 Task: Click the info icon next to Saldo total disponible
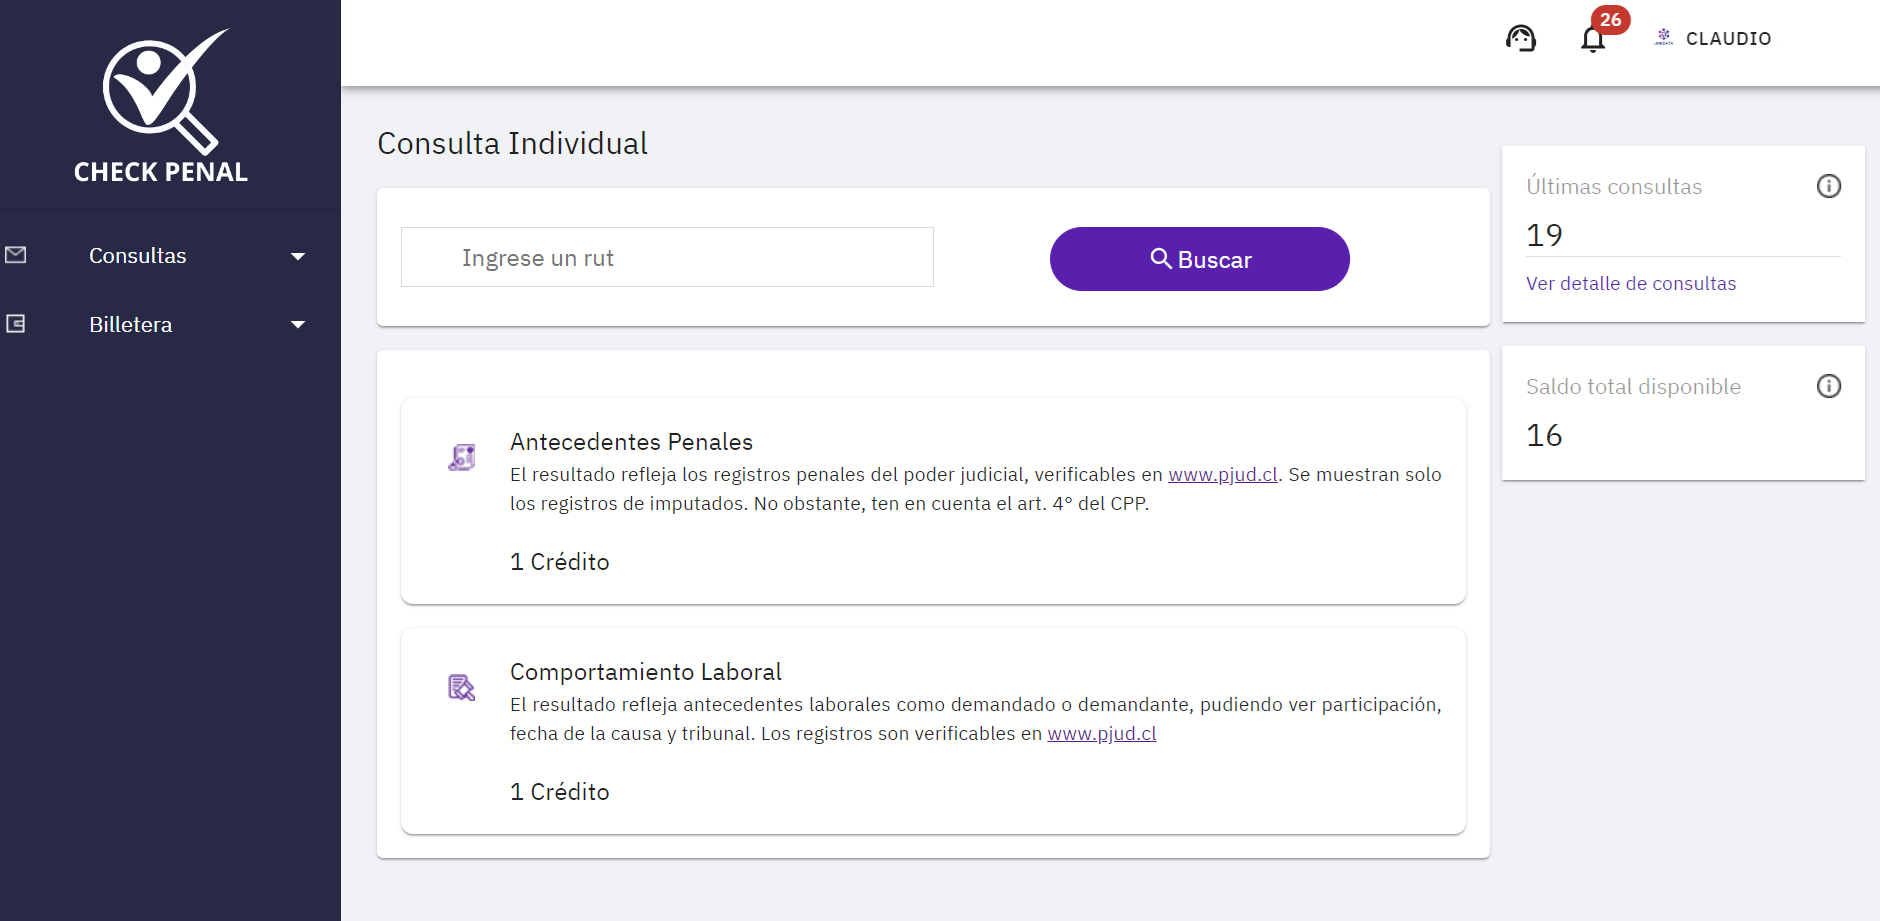point(1828,386)
